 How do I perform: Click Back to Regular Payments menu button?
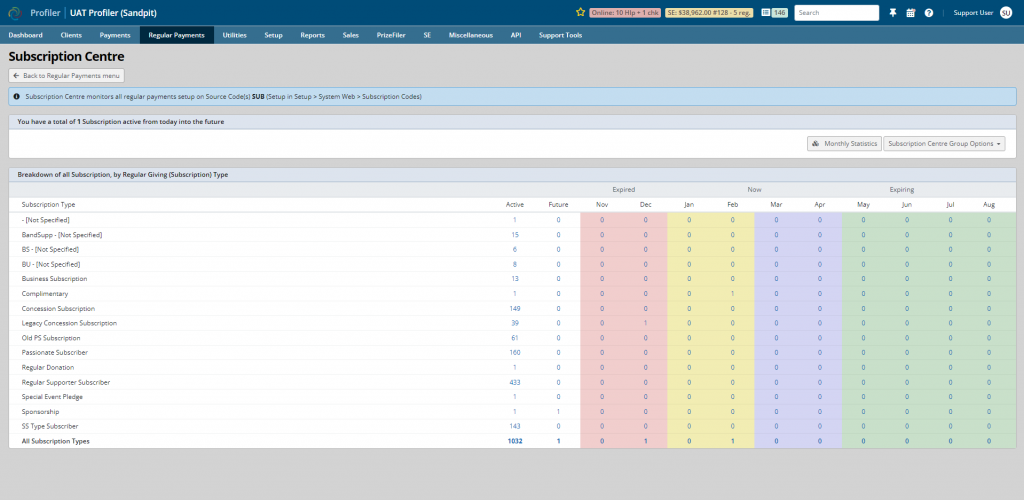tap(66, 76)
